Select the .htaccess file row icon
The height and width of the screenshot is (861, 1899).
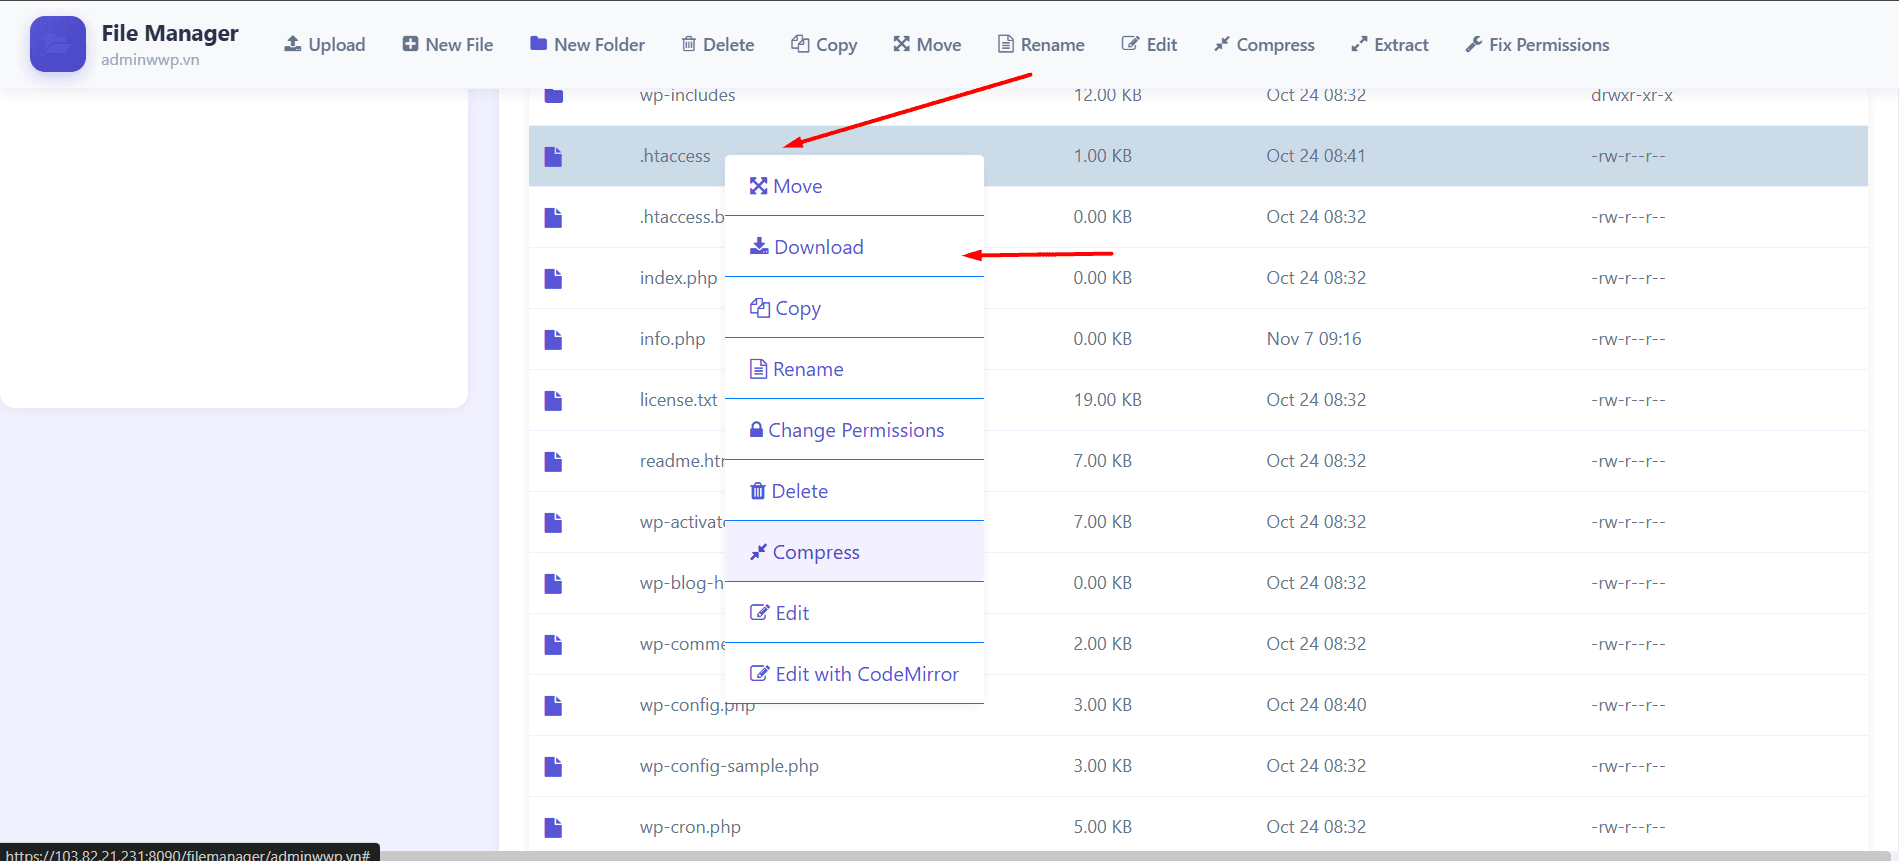coord(553,157)
